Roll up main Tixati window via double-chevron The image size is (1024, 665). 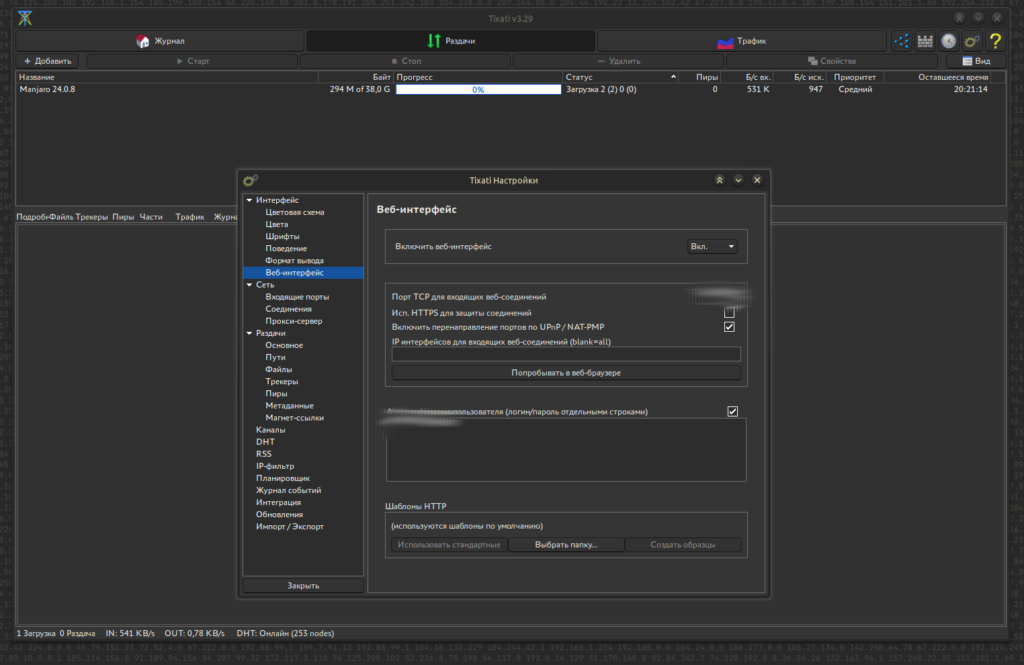point(959,18)
